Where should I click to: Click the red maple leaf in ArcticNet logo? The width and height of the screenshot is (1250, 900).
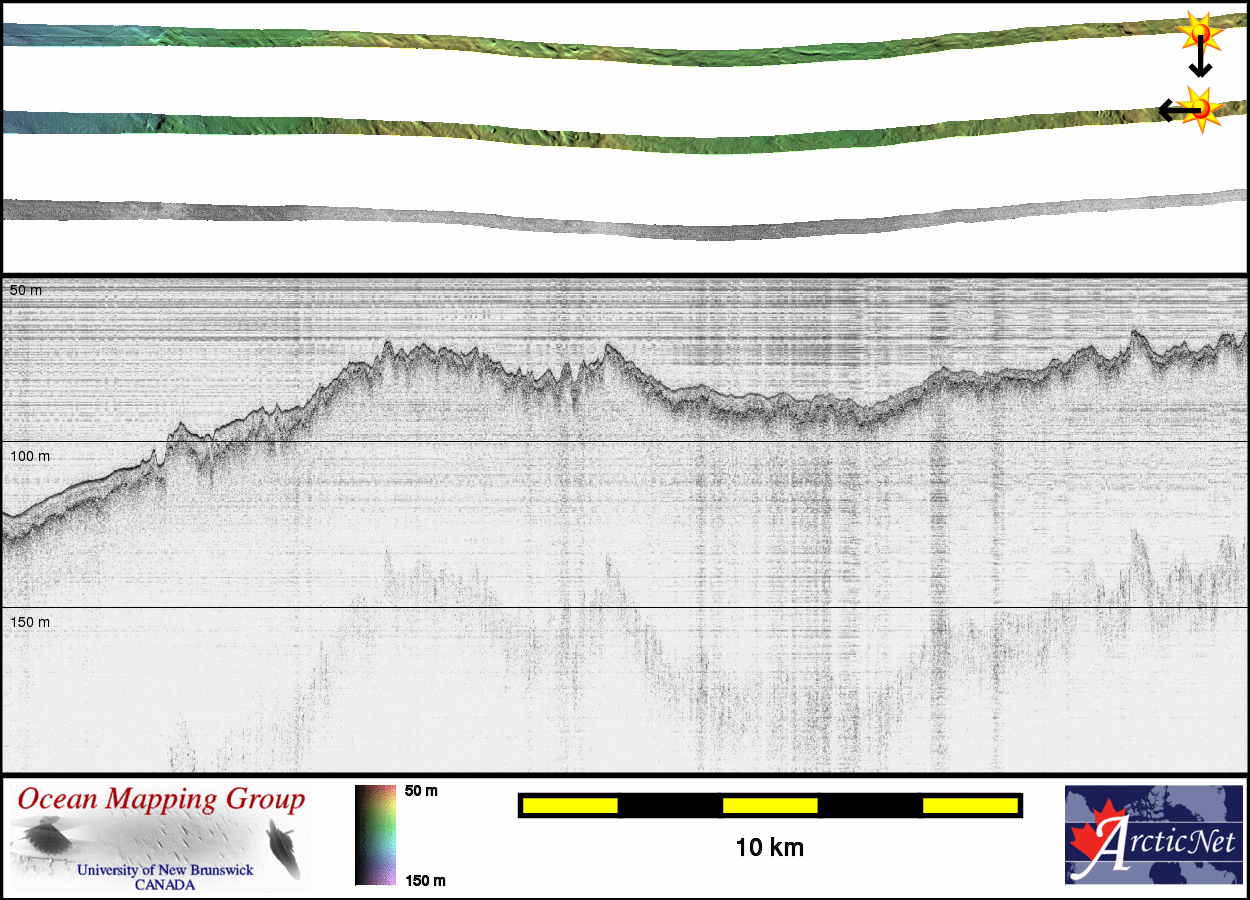pos(1092,846)
